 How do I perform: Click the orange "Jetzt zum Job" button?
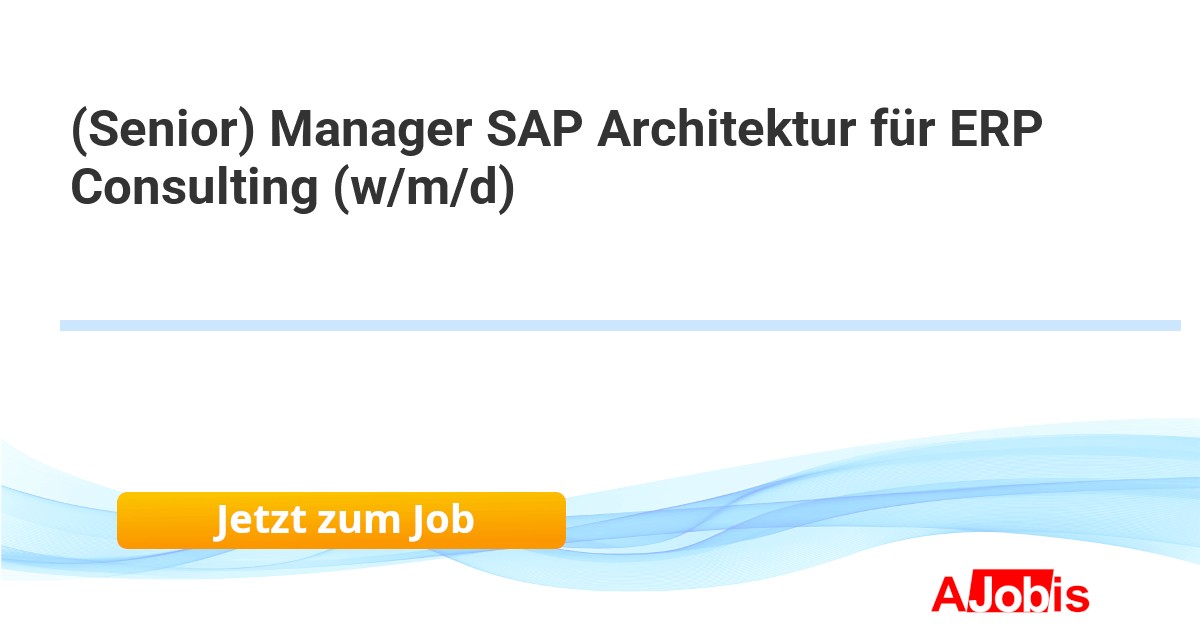pos(341,520)
